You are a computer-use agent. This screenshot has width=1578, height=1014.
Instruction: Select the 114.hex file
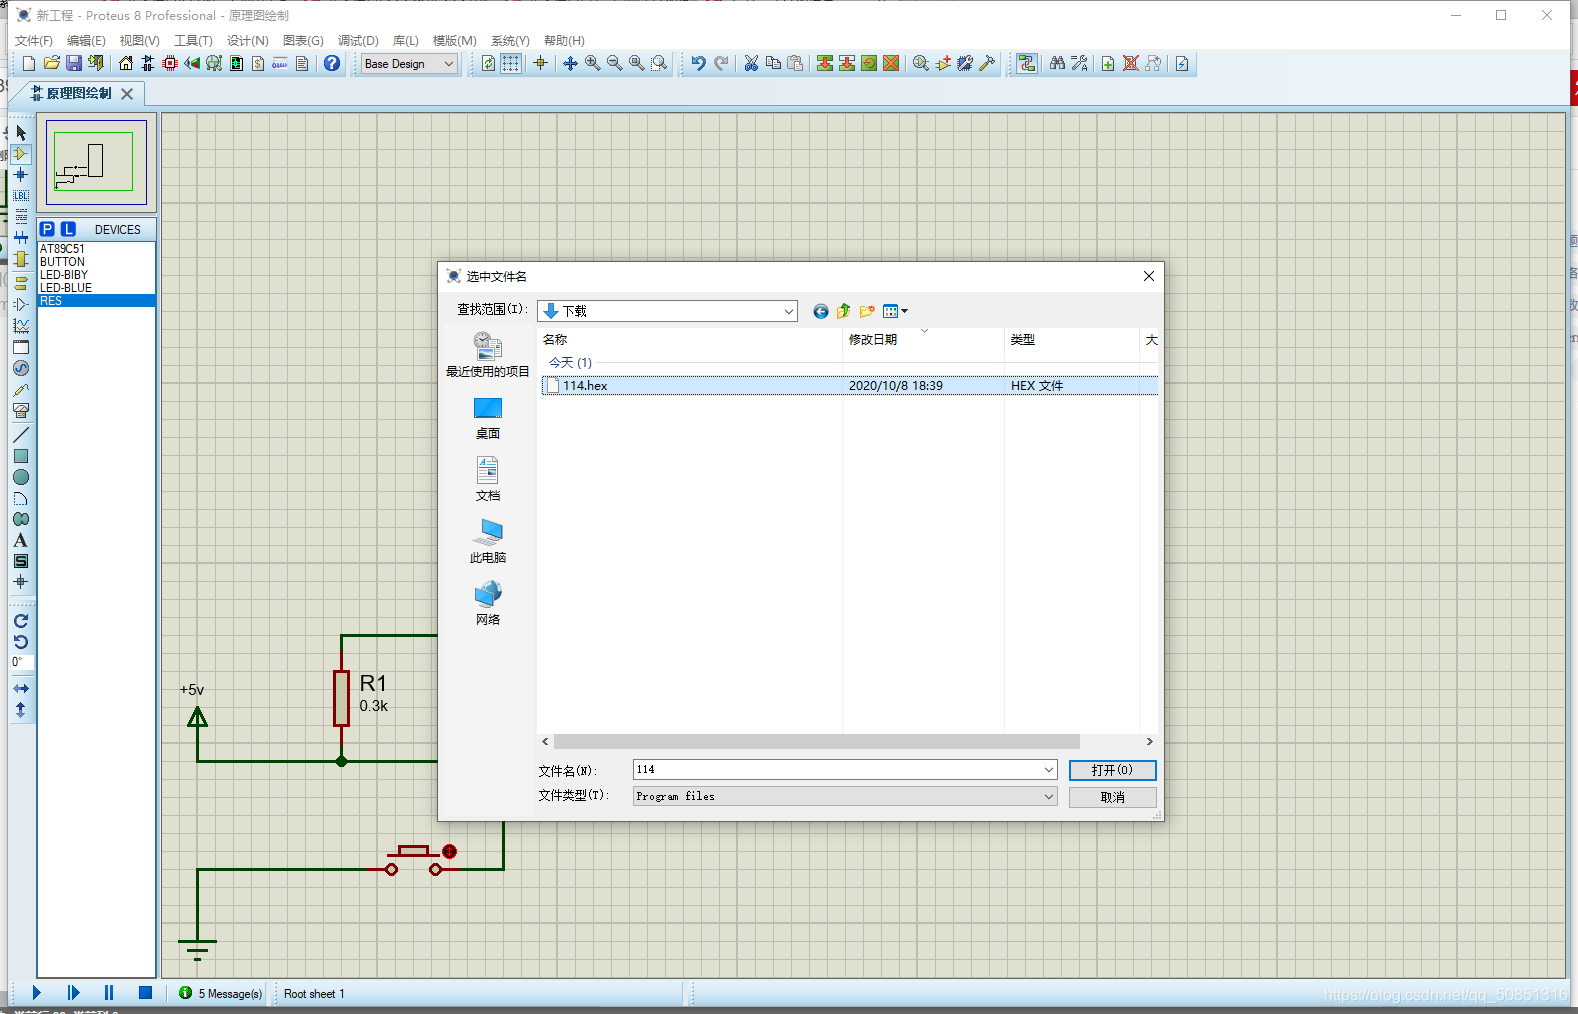tap(850, 385)
